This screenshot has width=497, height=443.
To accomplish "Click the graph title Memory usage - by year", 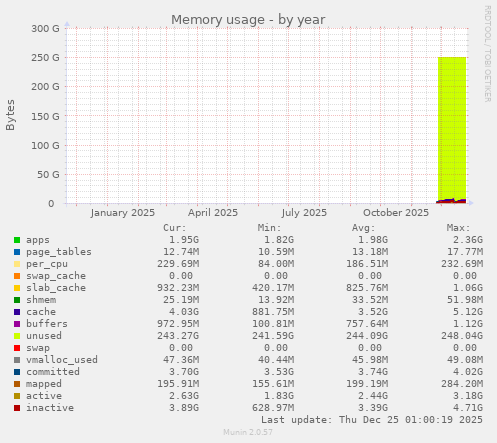I will 248,20.
